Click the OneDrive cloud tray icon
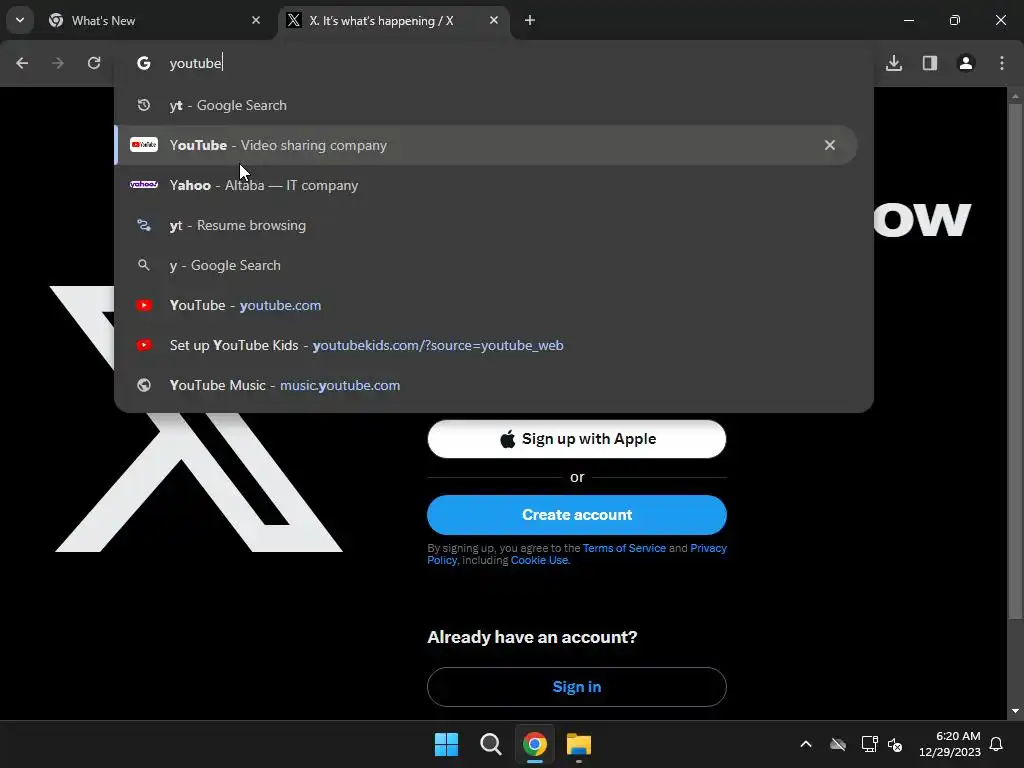This screenshot has width=1024, height=768. [x=838, y=744]
